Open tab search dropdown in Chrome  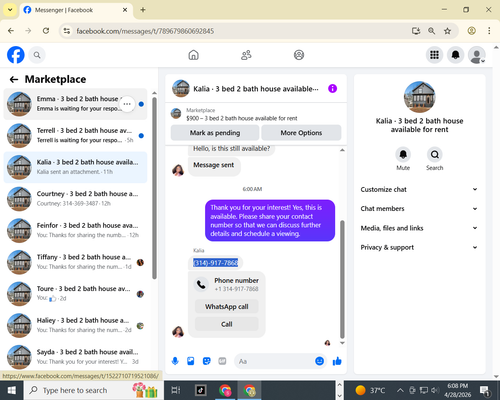tap(10, 10)
